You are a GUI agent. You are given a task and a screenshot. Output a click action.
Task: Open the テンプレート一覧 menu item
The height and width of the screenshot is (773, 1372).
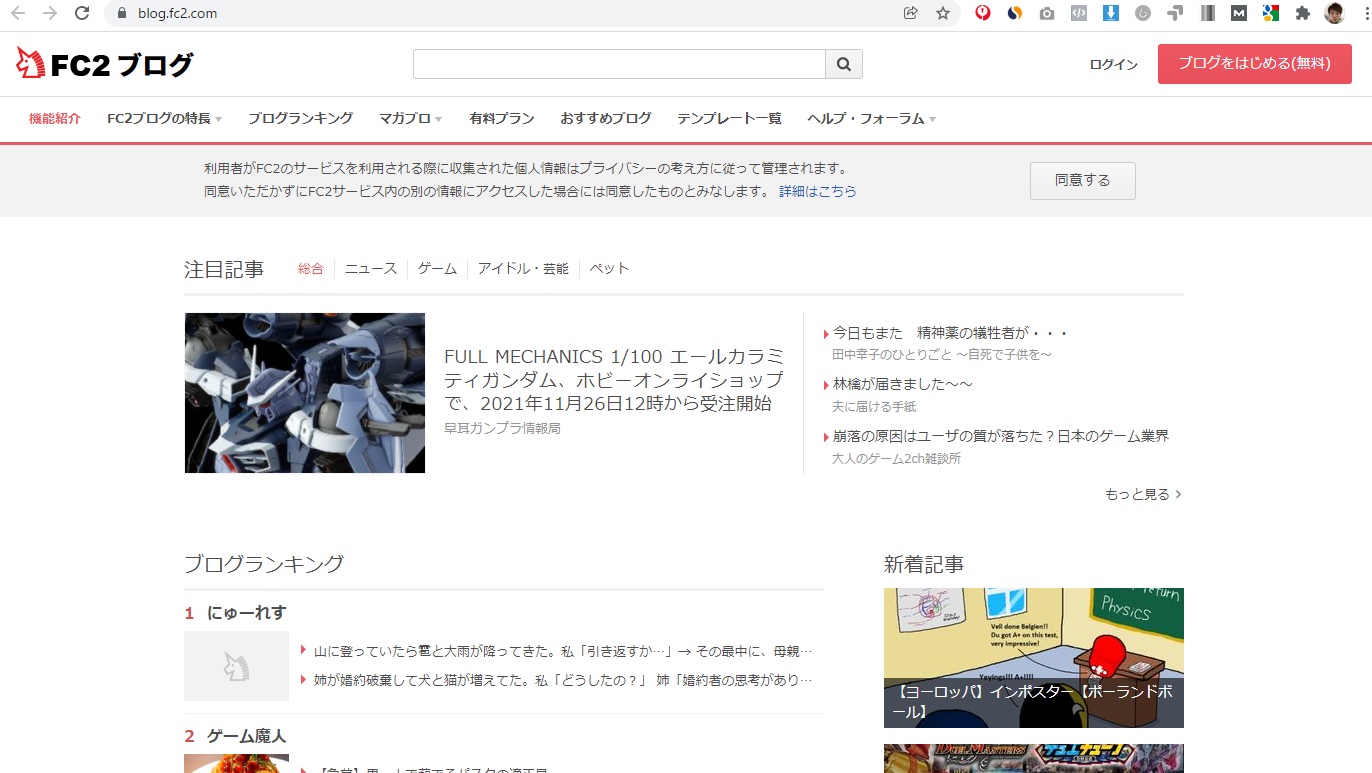click(x=729, y=118)
